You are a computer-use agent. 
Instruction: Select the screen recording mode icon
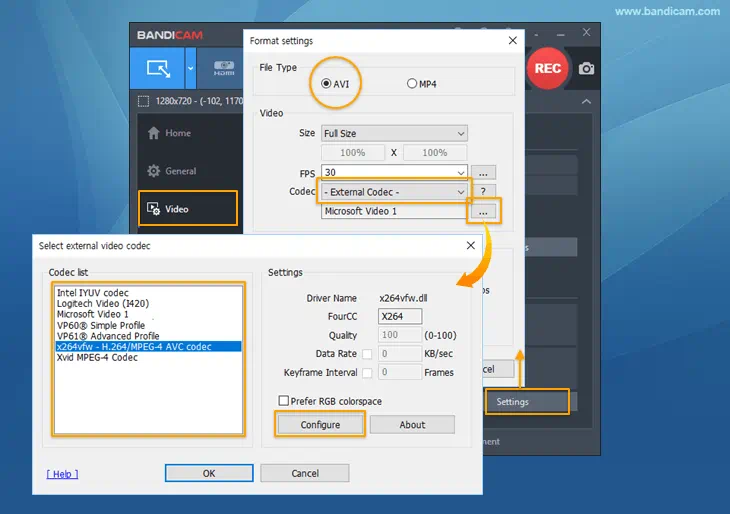[x=158, y=68]
